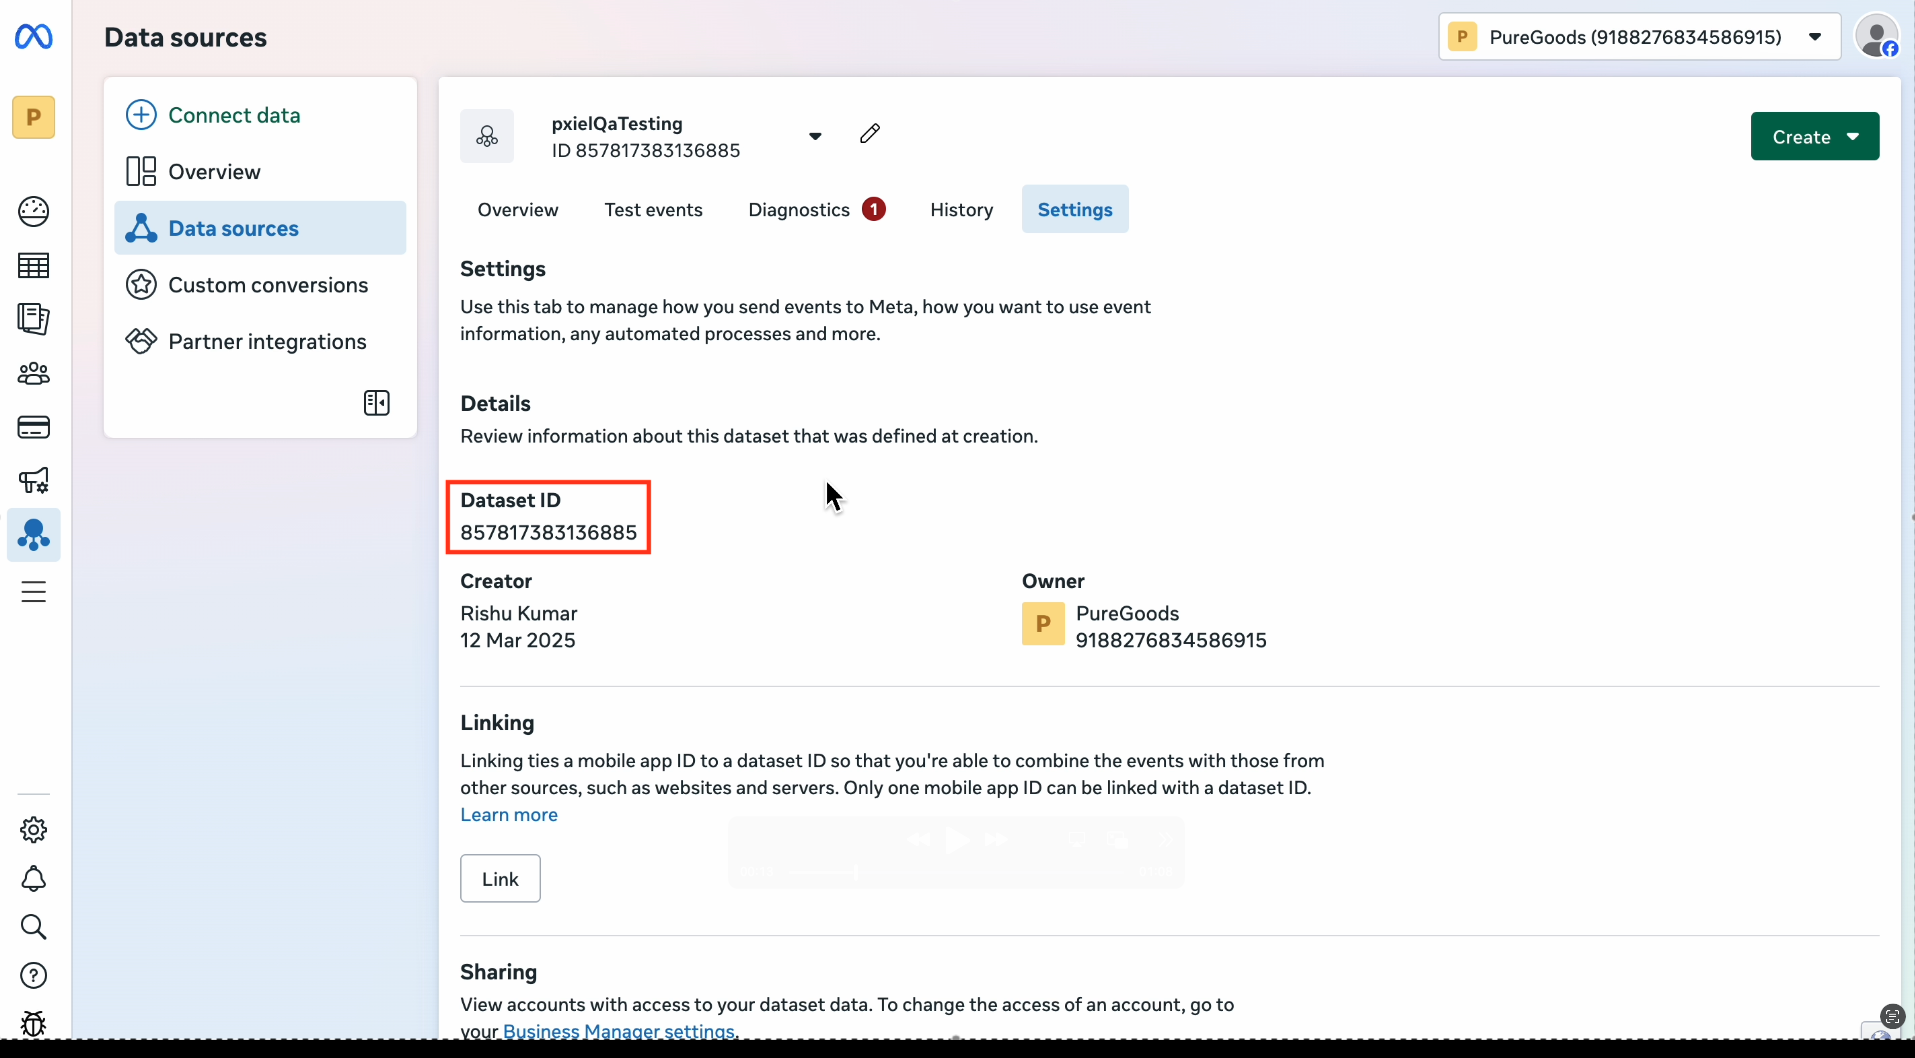Collapse the side navigation panel
The height and width of the screenshot is (1058, 1915).
(x=377, y=403)
